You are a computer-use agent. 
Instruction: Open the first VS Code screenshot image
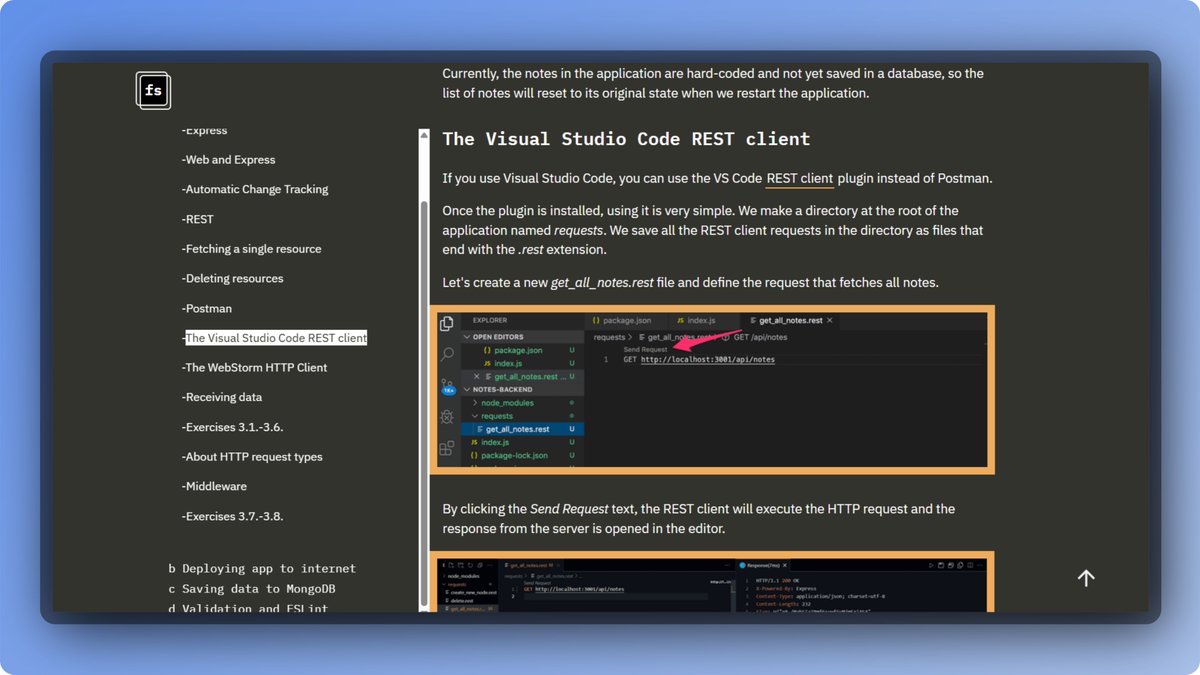(712, 389)
